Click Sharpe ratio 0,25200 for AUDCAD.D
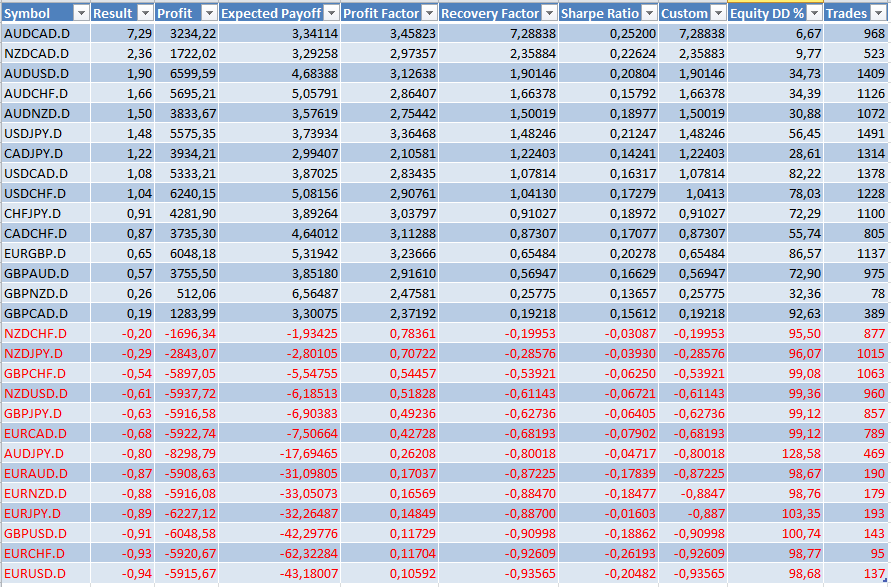Image resolution: width=891 pixels, height=587 pixels. pyautogui.click(x=632, y=34)
